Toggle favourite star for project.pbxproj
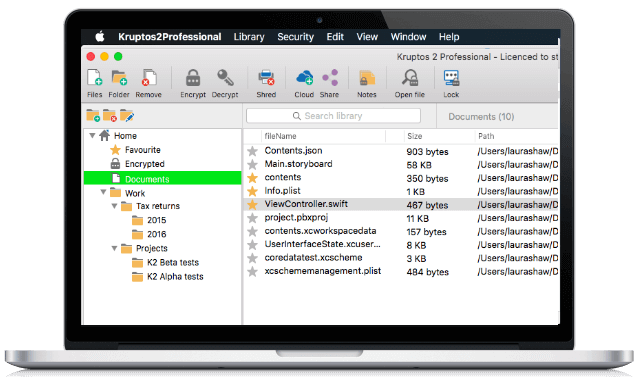The height and width of the screenshot is (377, 640). (253, 218)
